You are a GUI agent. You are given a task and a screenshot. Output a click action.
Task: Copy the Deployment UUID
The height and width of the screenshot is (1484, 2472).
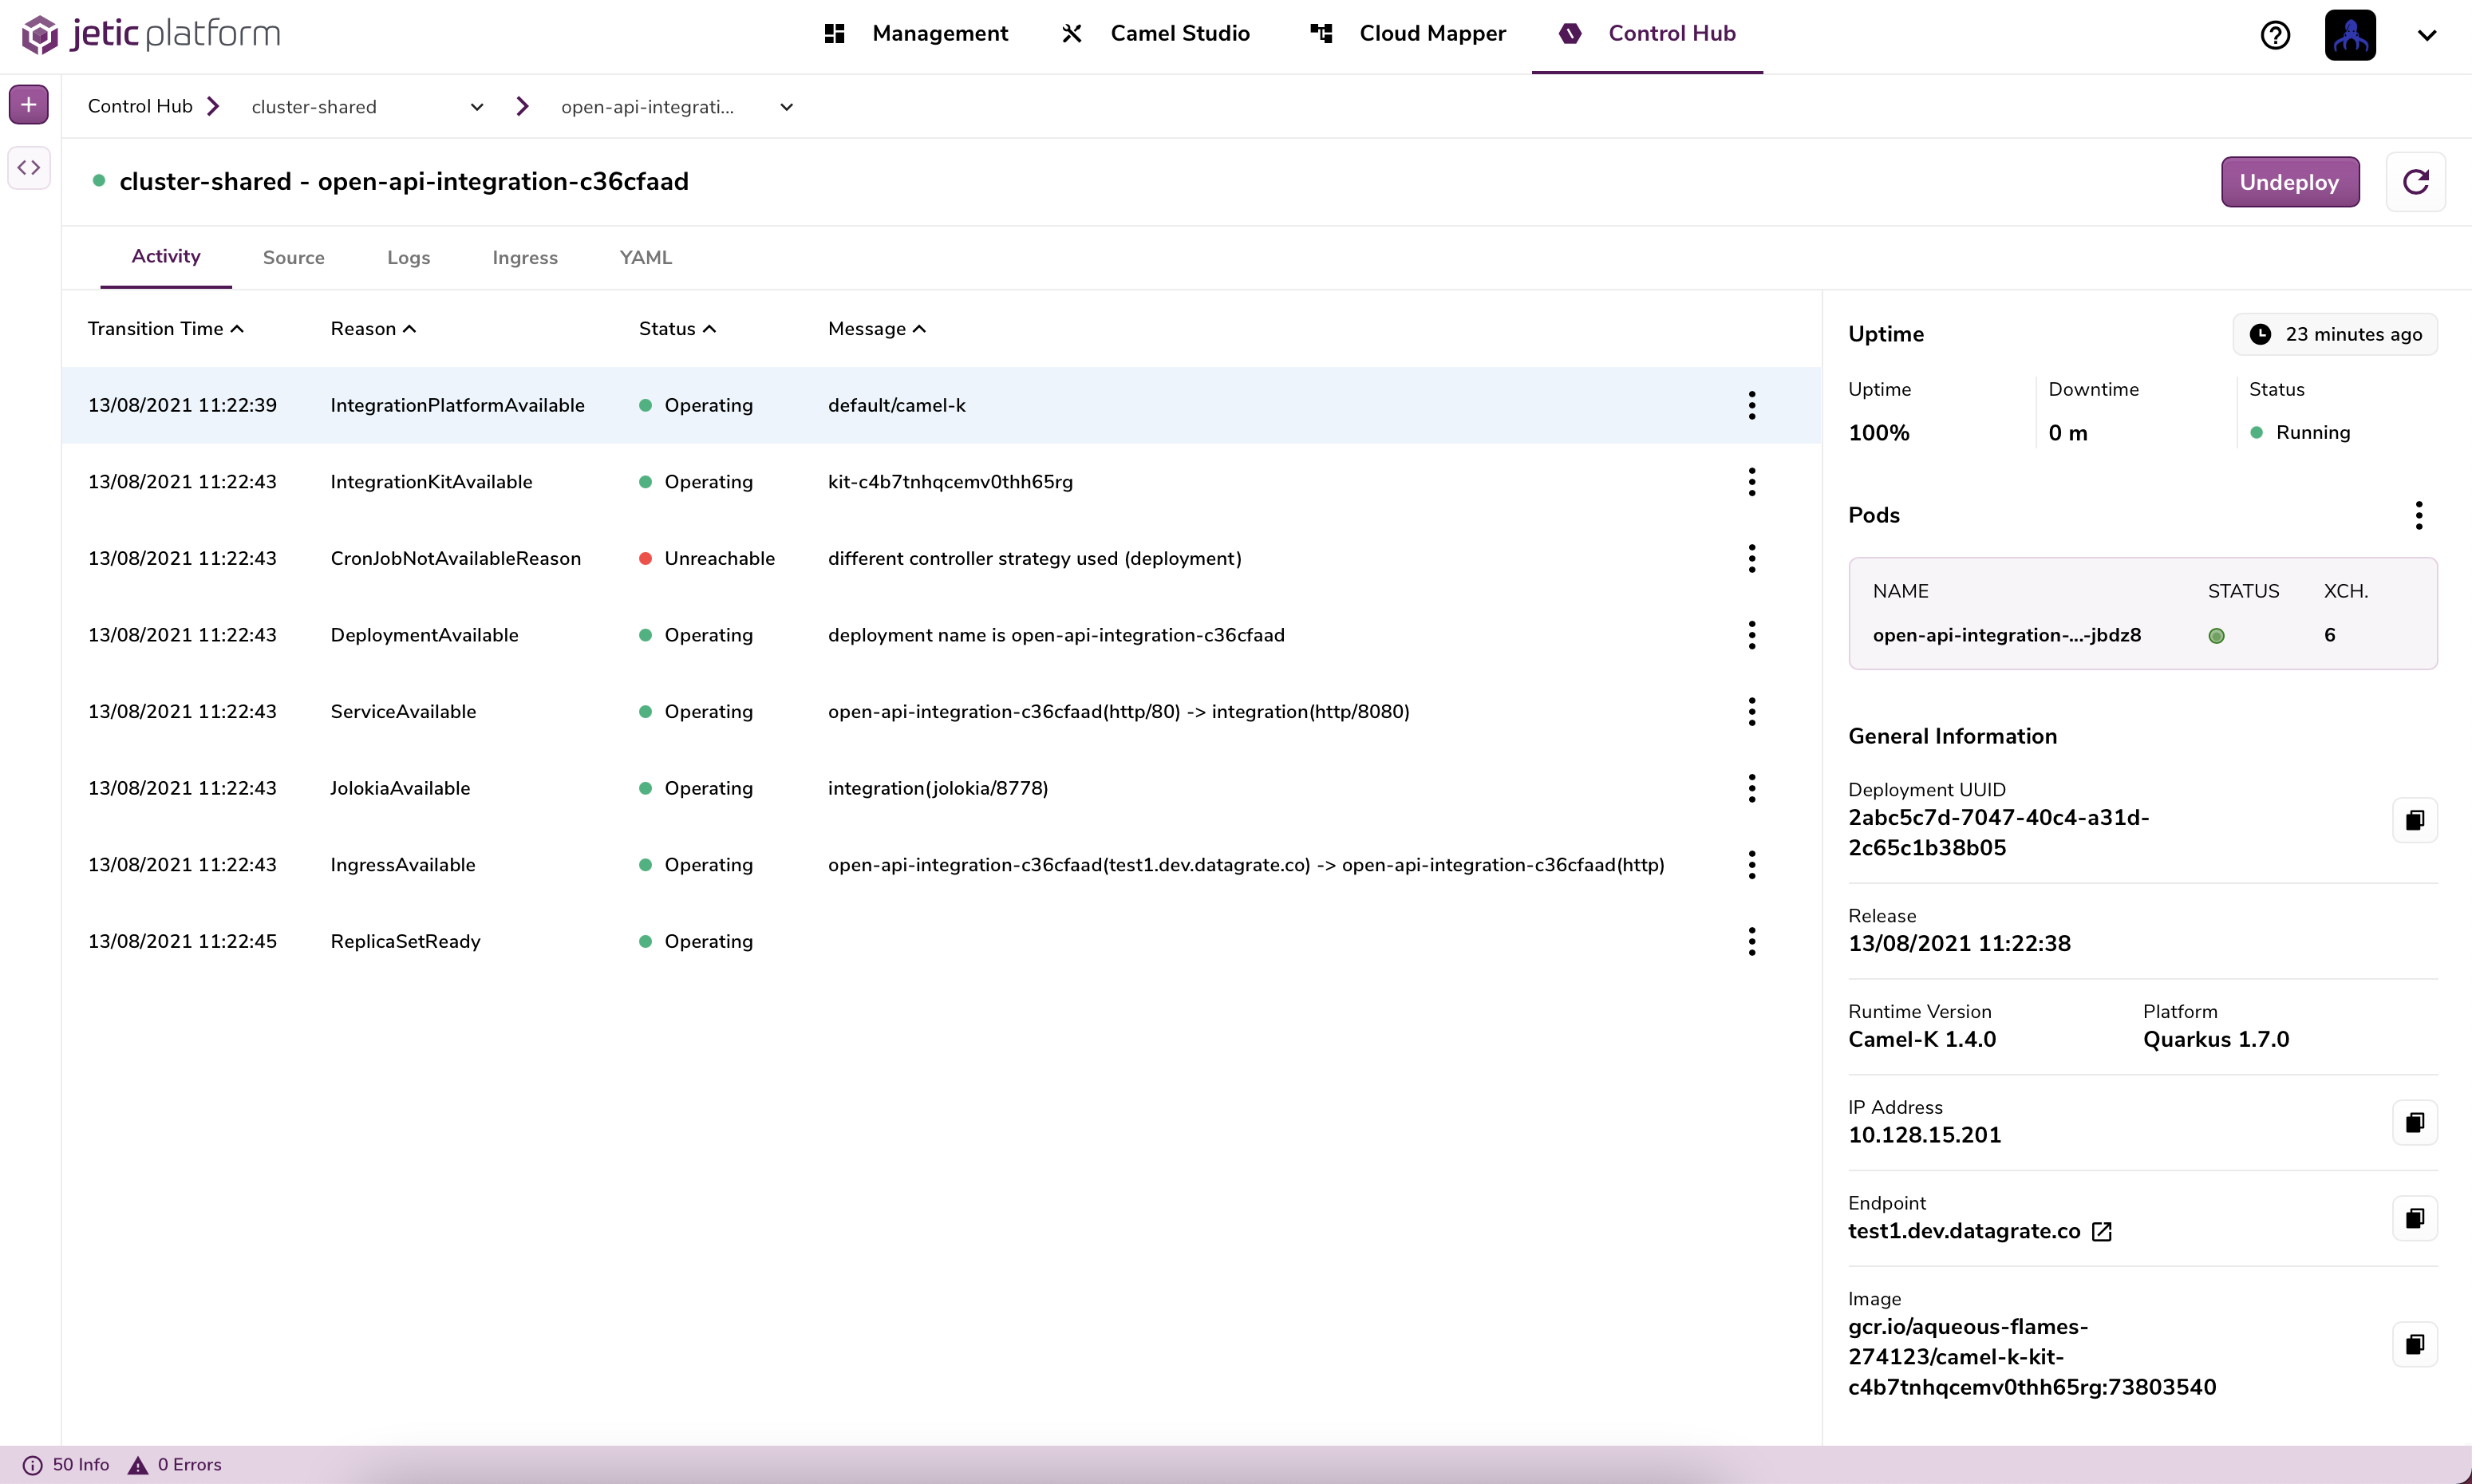coord(2415,820)
